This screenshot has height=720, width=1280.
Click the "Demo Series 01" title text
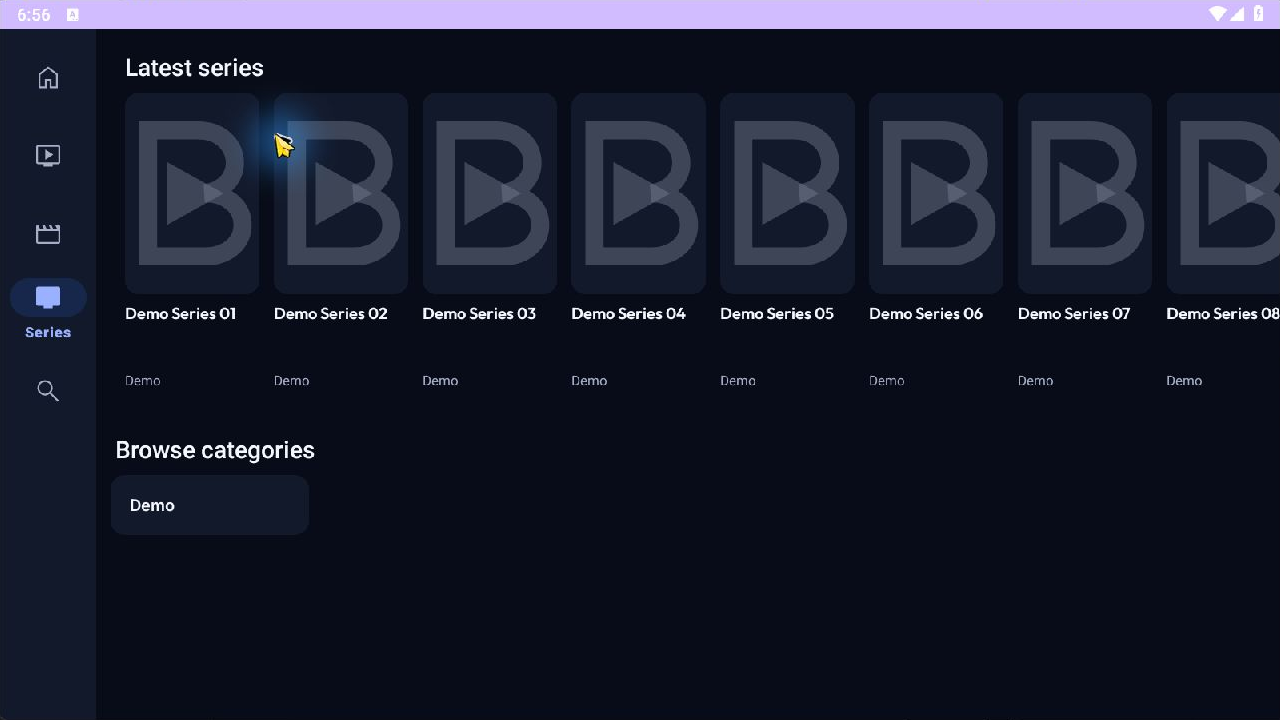click(181, 314)
